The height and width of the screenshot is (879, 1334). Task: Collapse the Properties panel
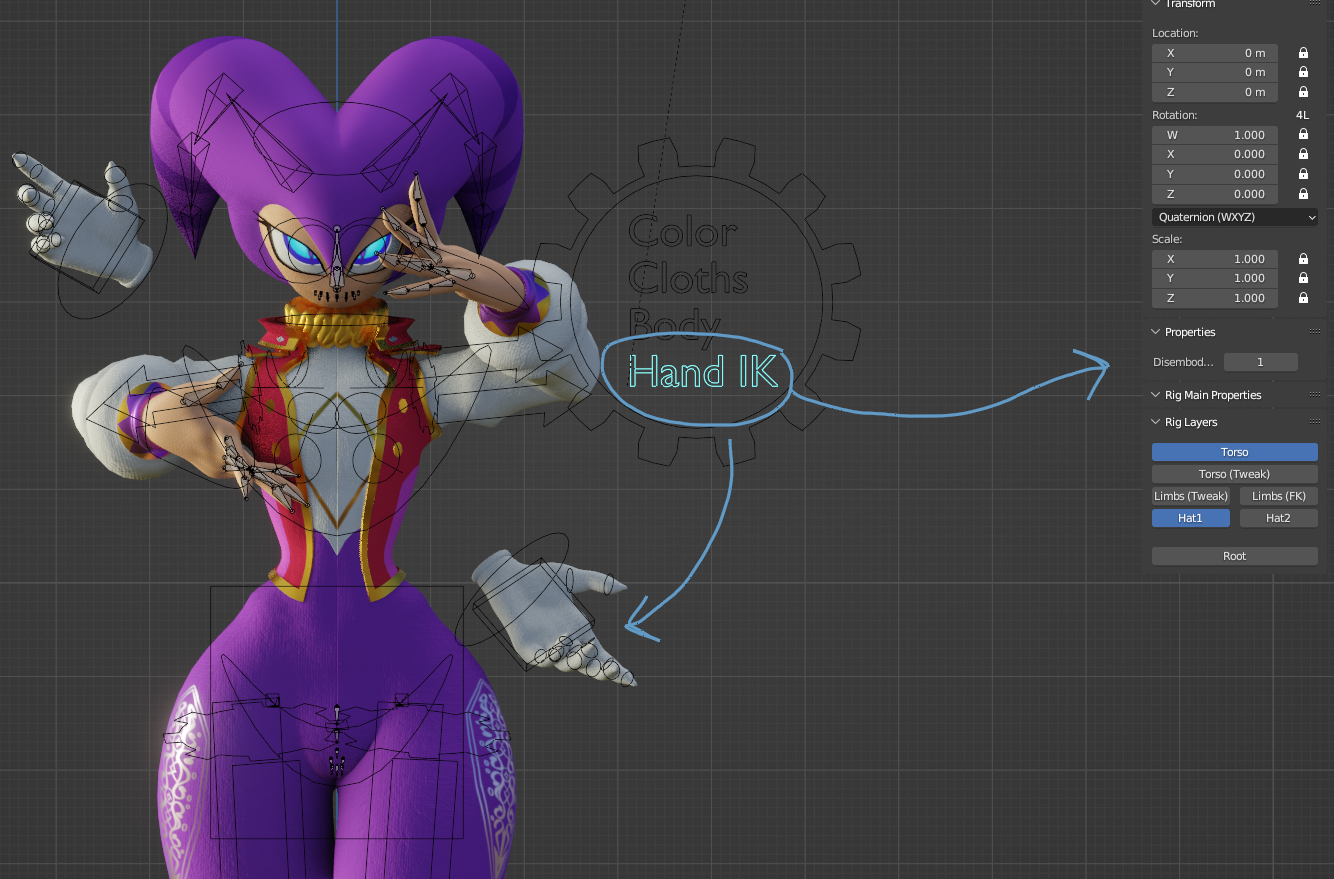tap(1156, 332)
